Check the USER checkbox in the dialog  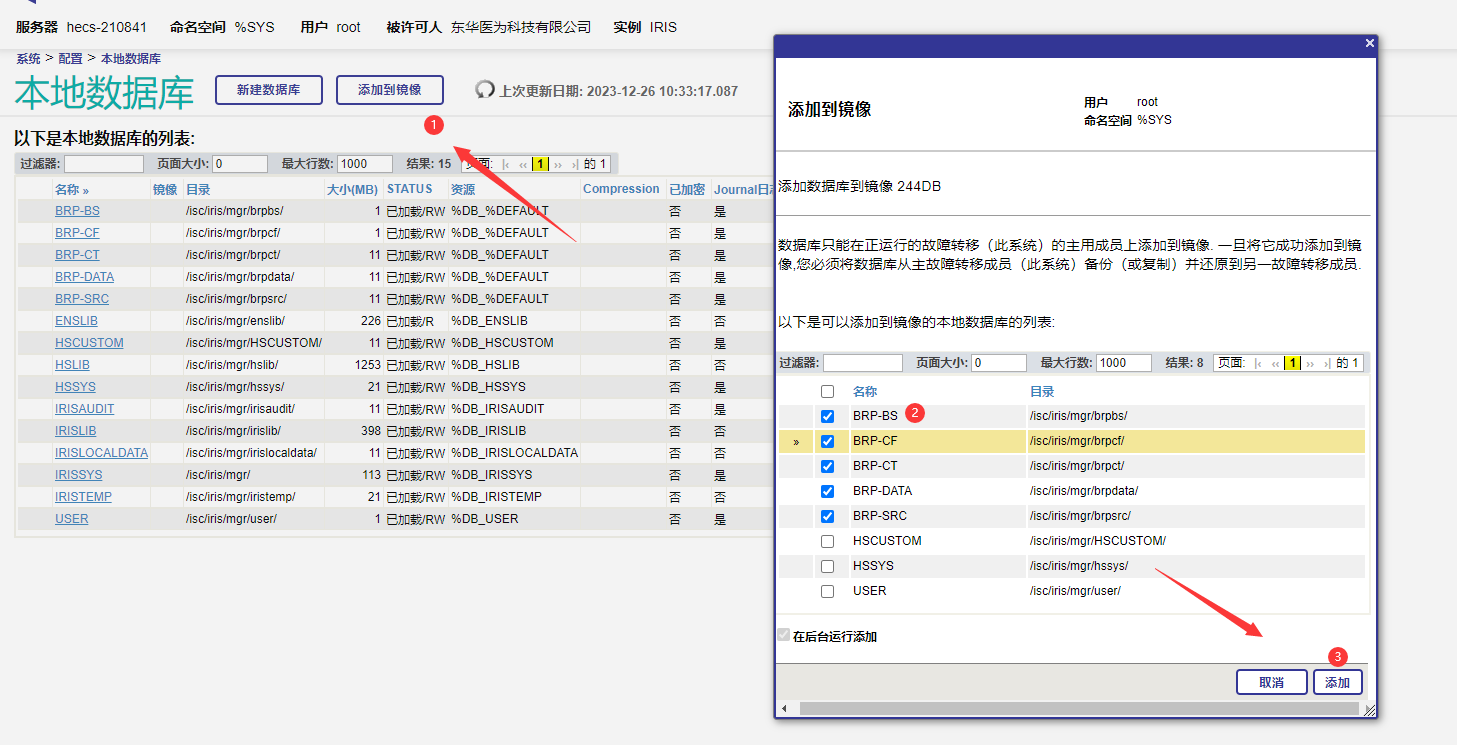[827, 591]
